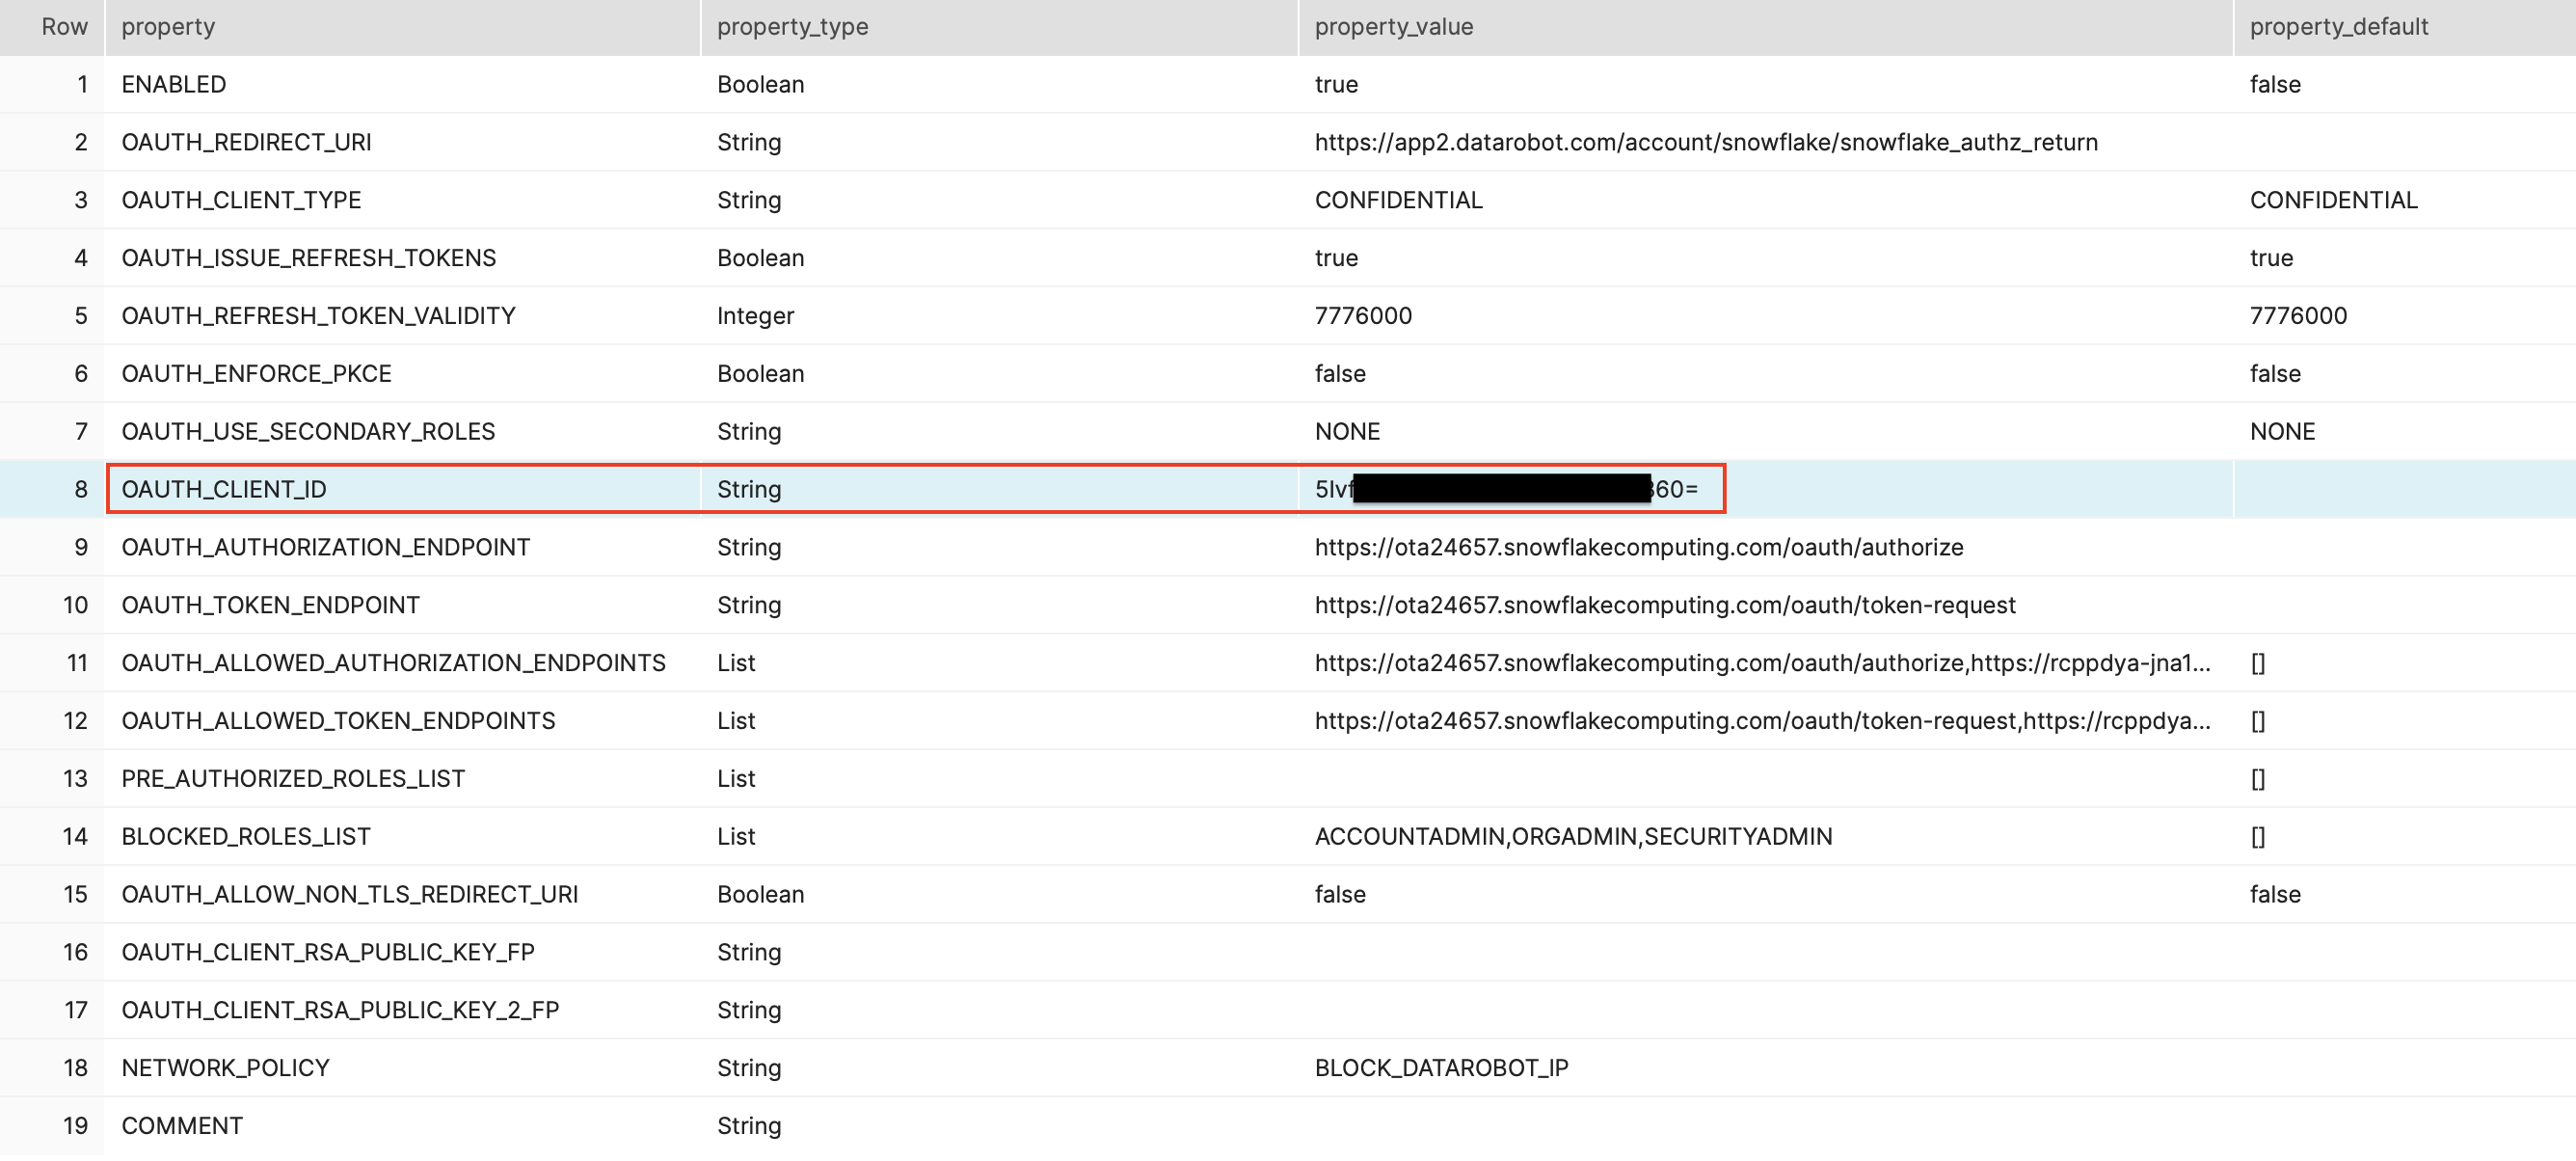Viewport: 2576px width, 1161px height.
Task: Click the 7776000 refresh token validity value
Action: pos(1363,315)
